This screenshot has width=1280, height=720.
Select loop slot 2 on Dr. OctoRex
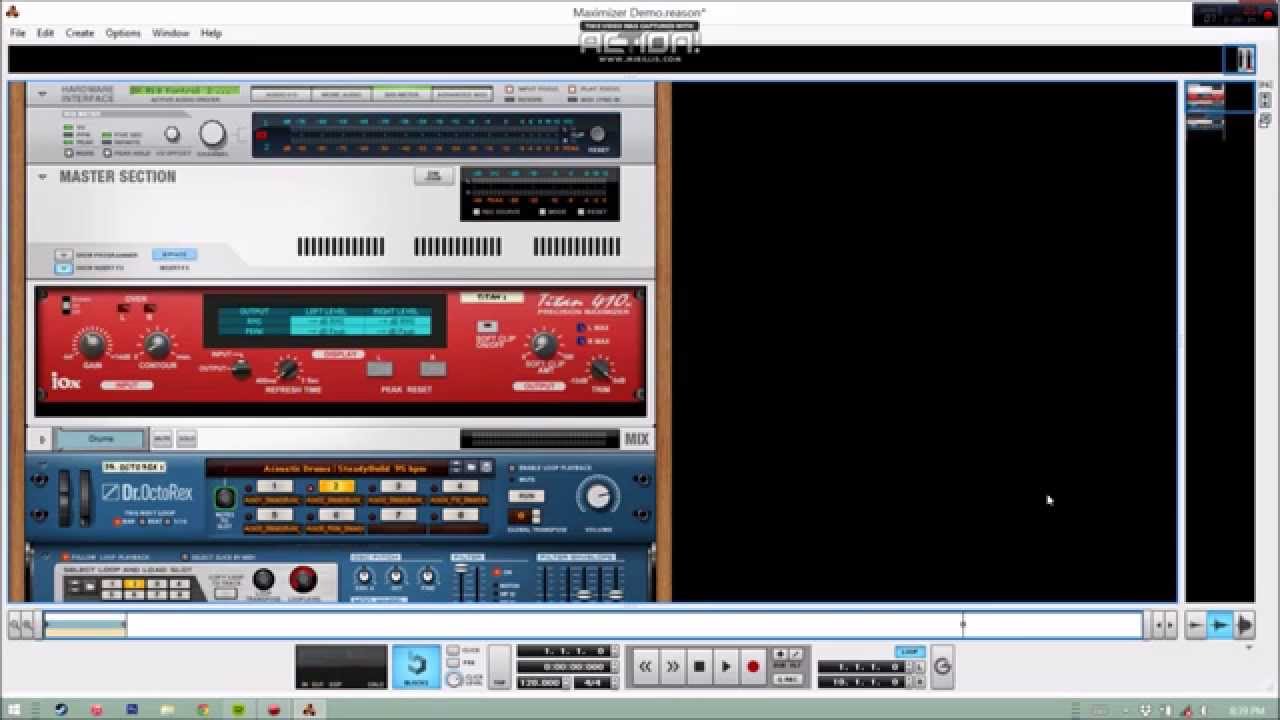coord(336,487)
